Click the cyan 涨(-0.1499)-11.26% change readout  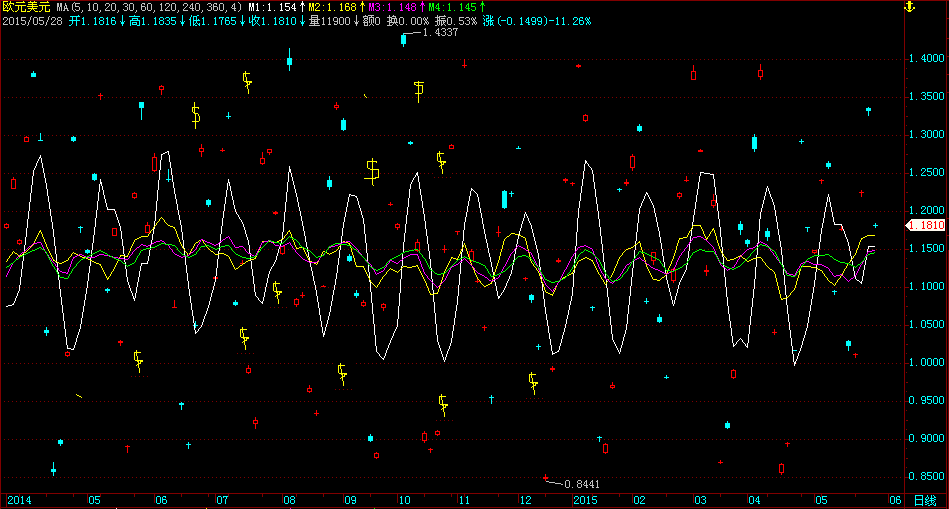(536, 21)
